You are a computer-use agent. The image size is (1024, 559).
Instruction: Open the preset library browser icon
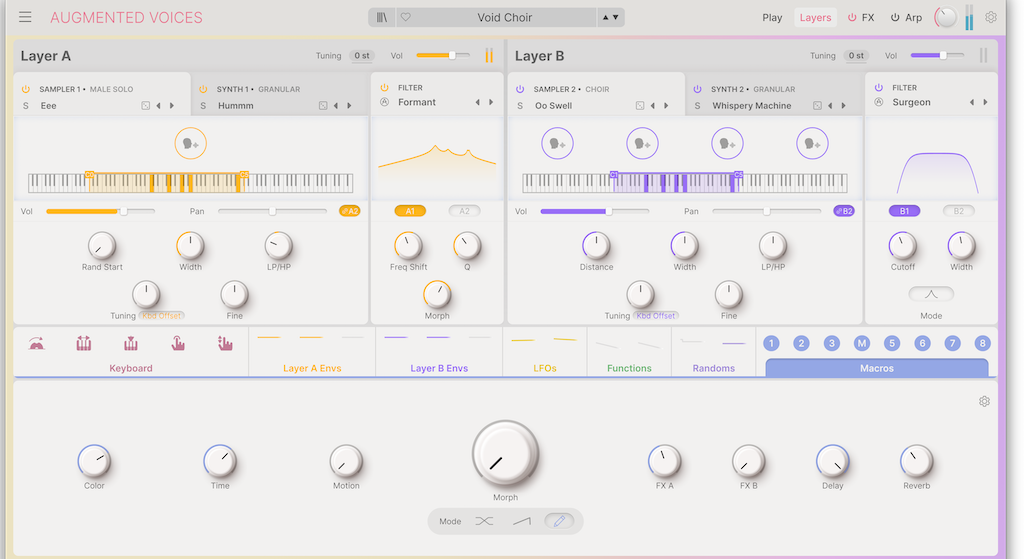[x=382, y=18]
